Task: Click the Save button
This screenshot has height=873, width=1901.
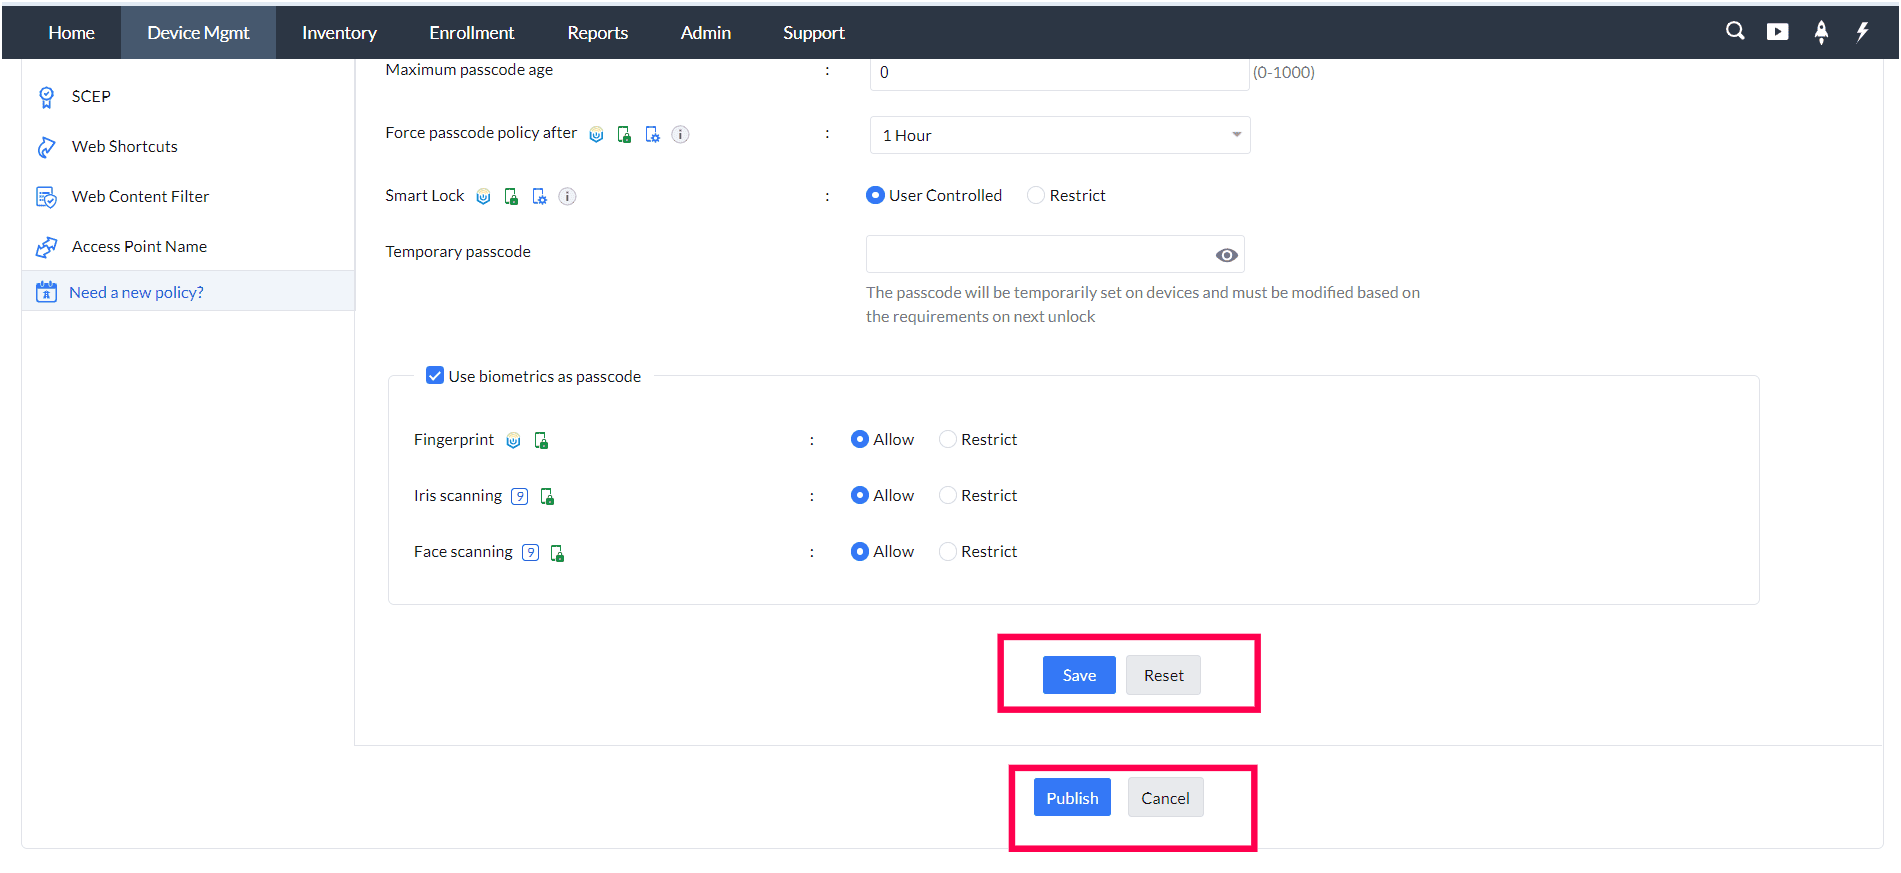Action: (x=1079, y=675)
